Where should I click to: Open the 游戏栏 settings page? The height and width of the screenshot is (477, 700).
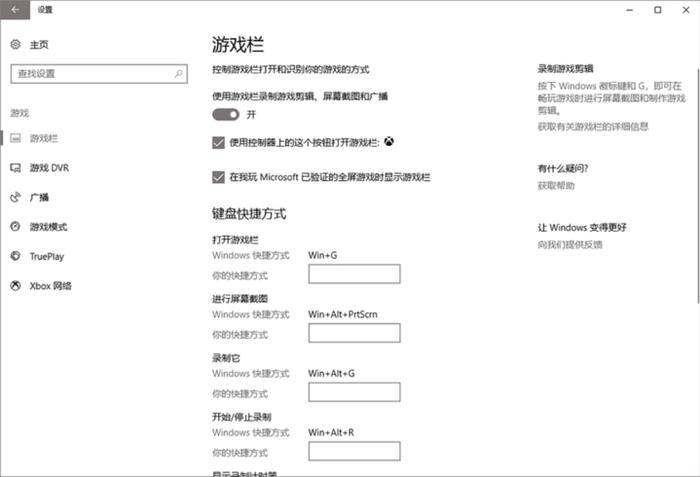(44, 138)
